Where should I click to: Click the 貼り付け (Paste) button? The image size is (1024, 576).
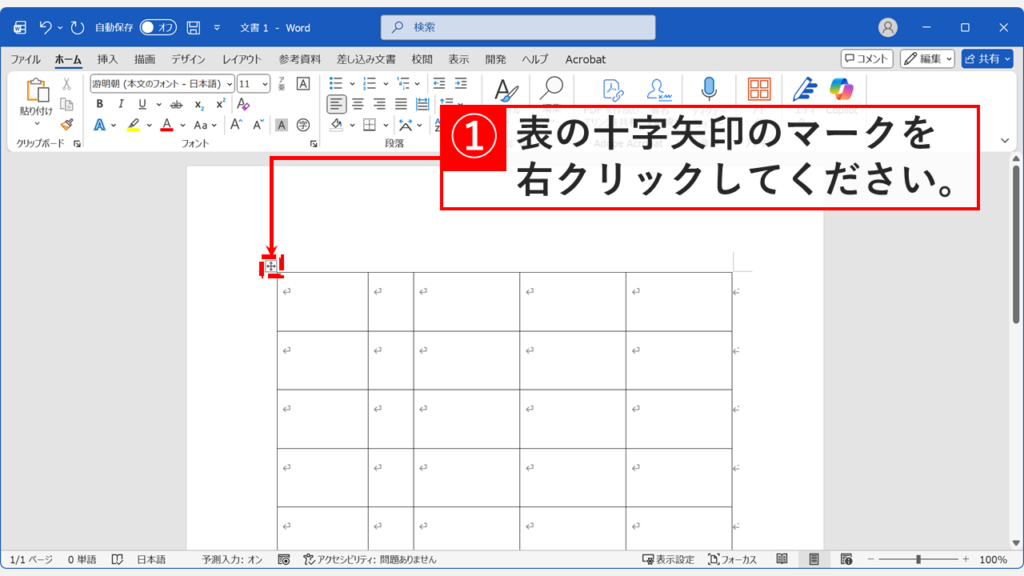point(40,97)
